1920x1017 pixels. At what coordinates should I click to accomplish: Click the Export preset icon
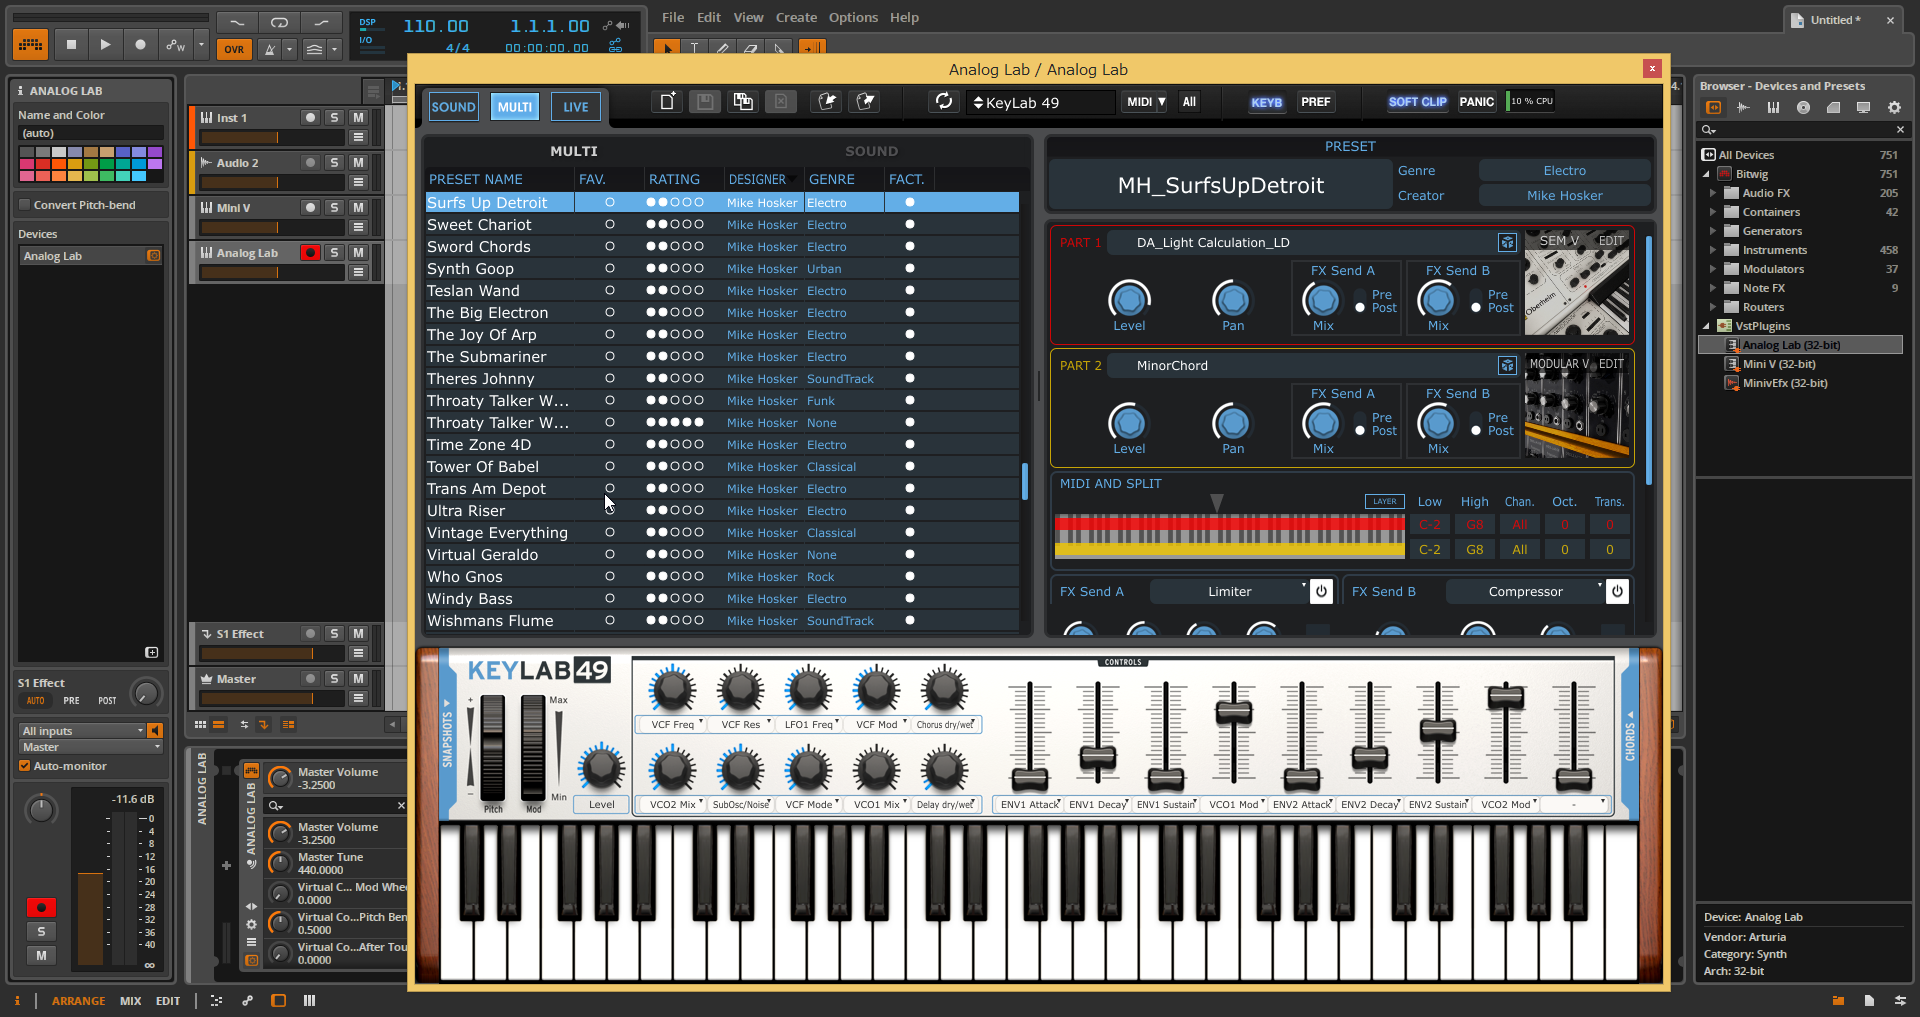[x=866, y=101]
